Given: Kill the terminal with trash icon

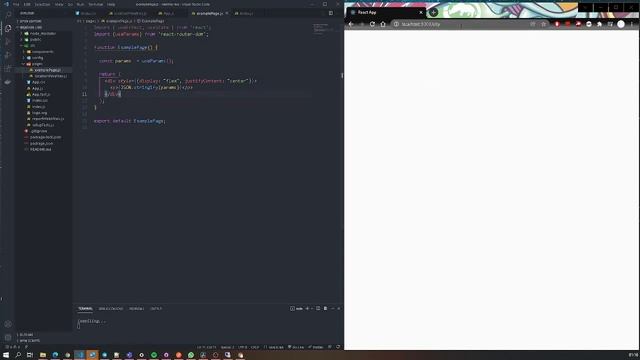Looking at the screenshot, I should pyautogui.click(x=325, y=309).
